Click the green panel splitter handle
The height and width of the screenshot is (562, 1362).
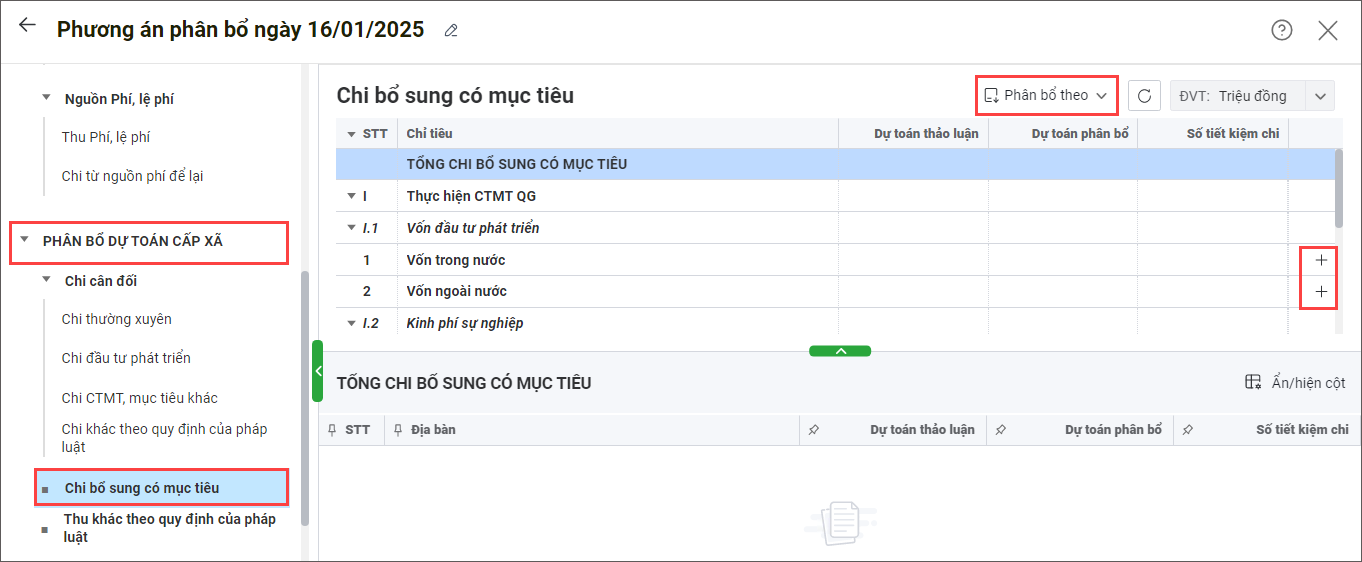pyautogui.click(x=840, y=351)
